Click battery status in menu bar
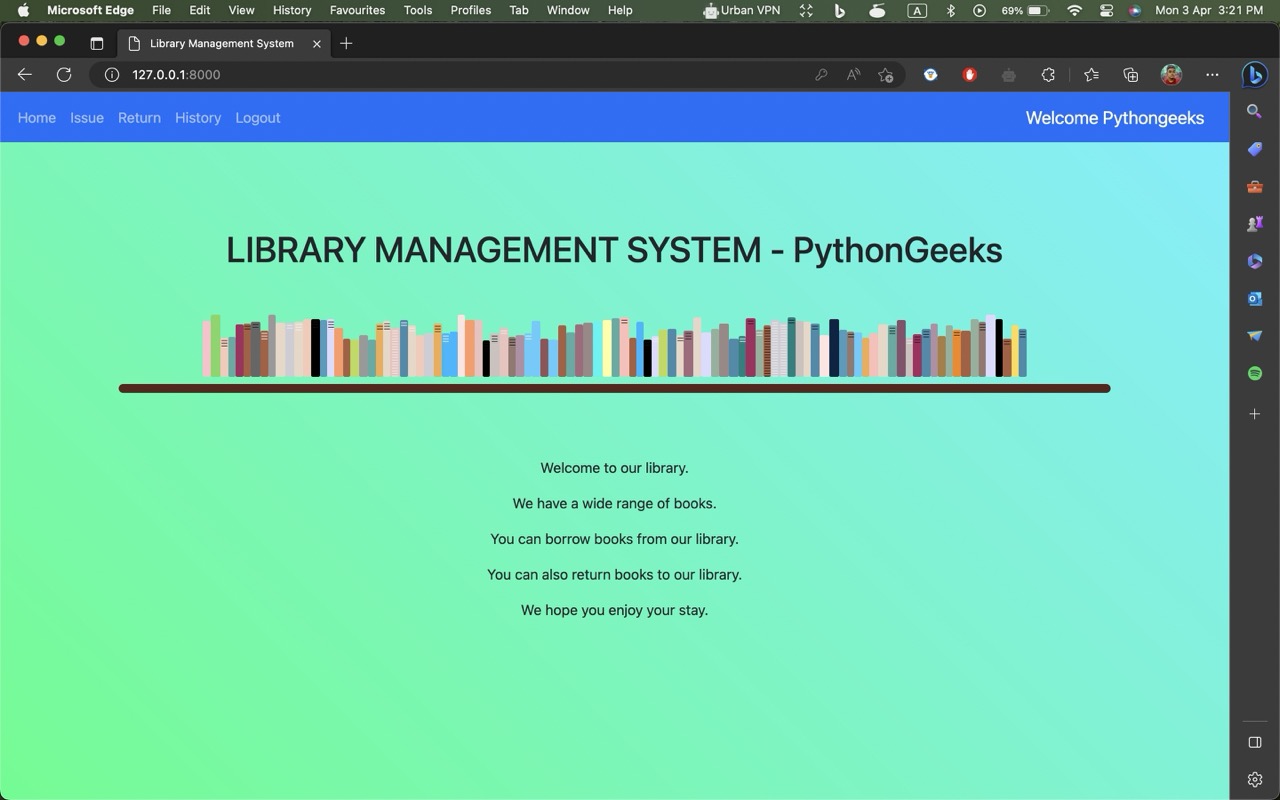This screenshot has height=800, width=1280. point(1025,10)
